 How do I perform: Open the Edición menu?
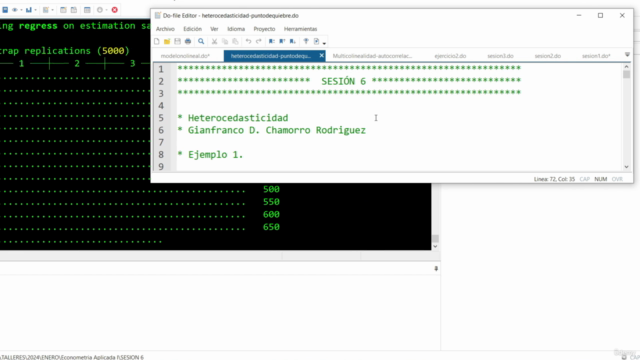[192, 29]
